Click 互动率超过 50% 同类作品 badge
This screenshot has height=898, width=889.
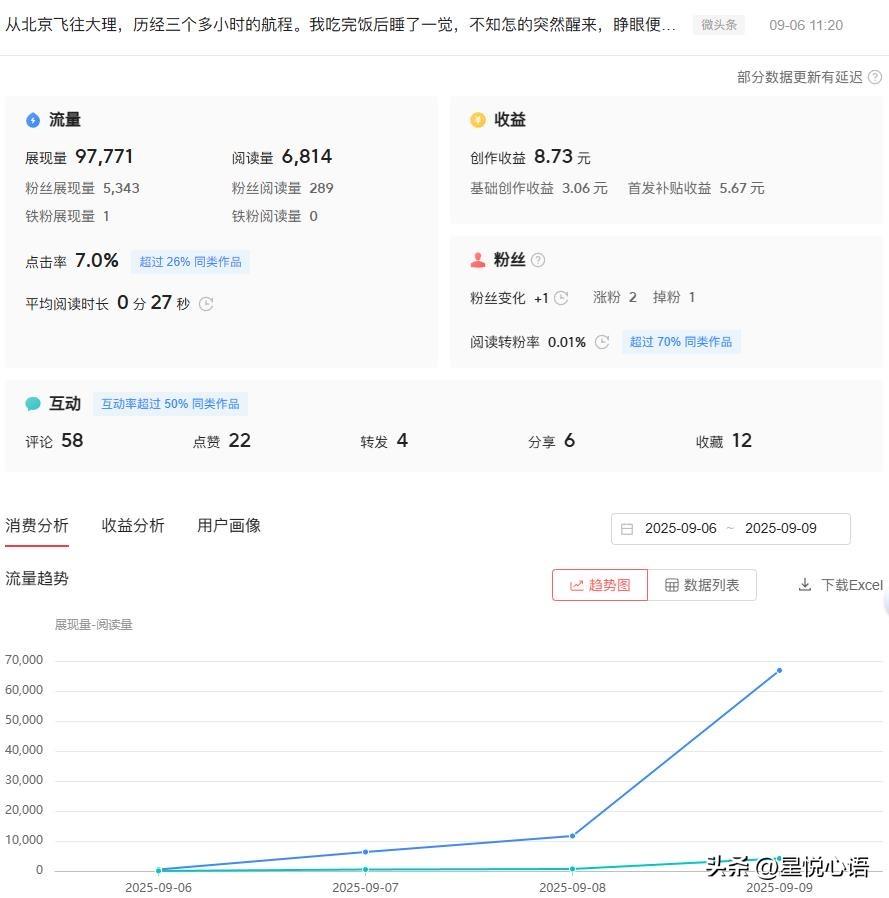(x=170, y=404)
